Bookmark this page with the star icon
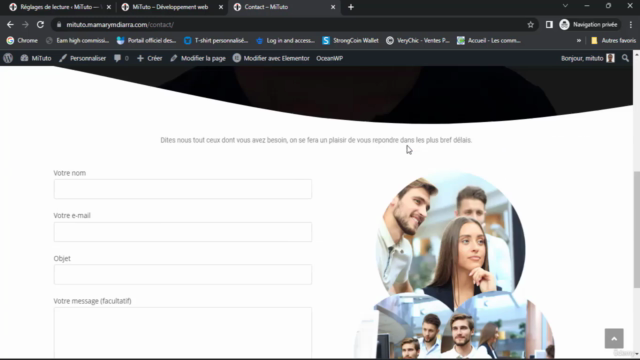The width and height of the screenshot is (640, 360). 530,24
